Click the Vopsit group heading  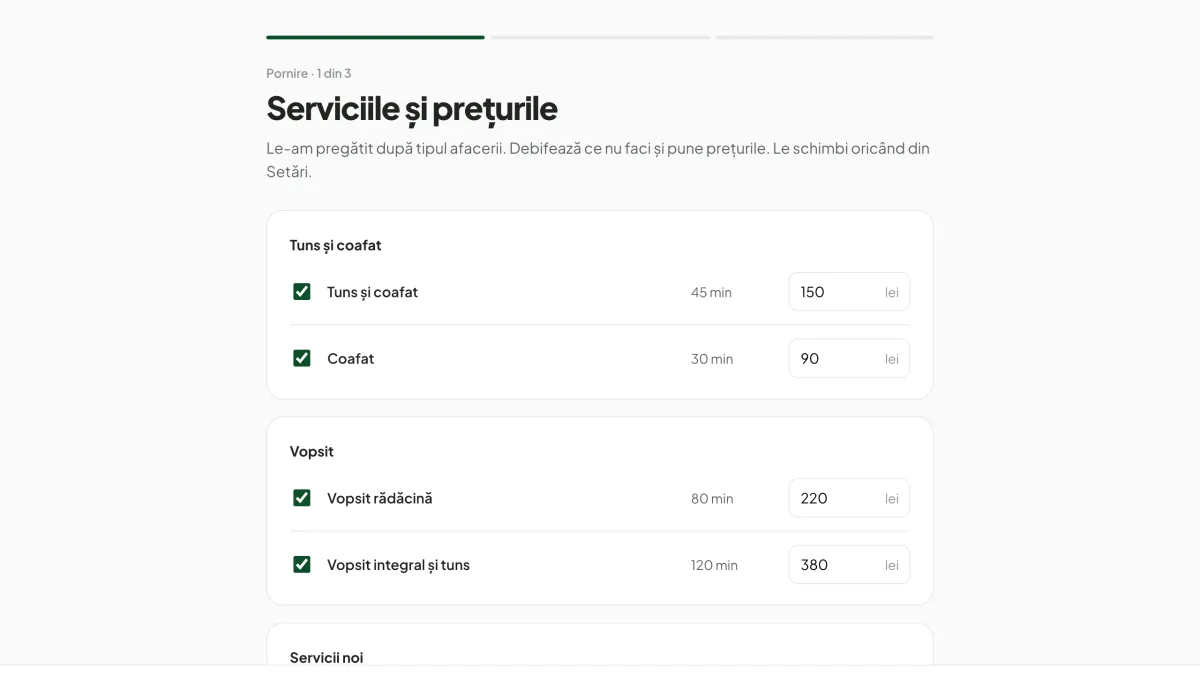(312, 451)
